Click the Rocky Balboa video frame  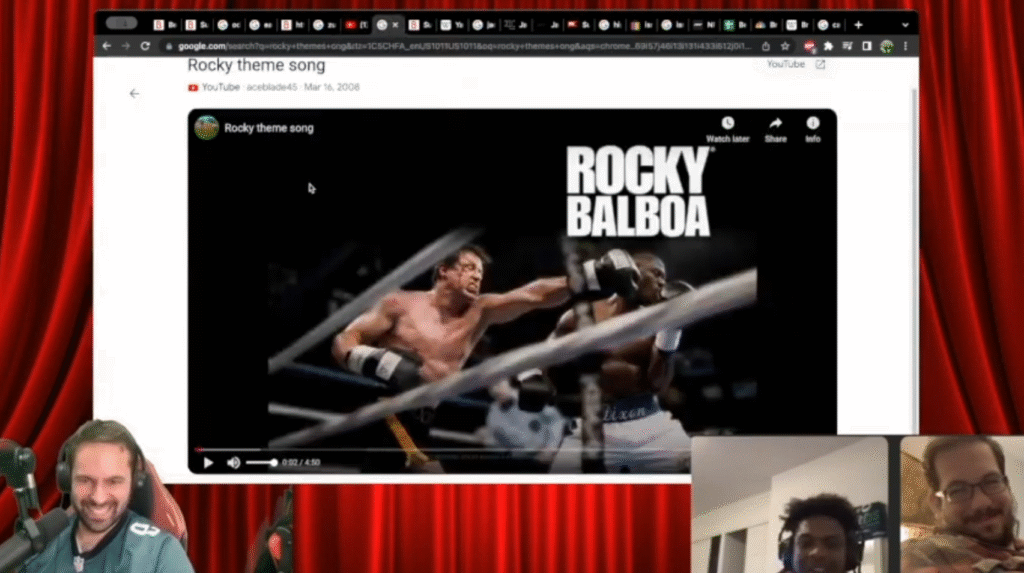[x=512, y=291]
